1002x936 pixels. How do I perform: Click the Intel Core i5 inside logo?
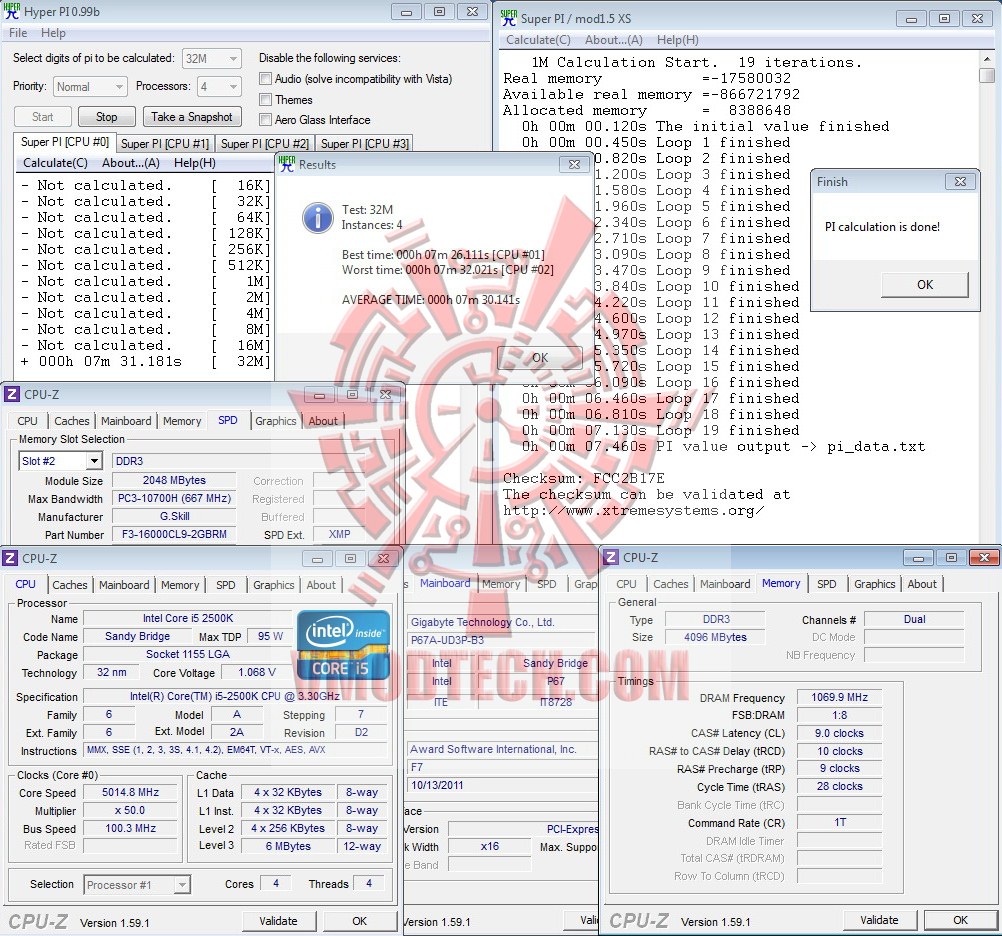click(x=343, y=645)
